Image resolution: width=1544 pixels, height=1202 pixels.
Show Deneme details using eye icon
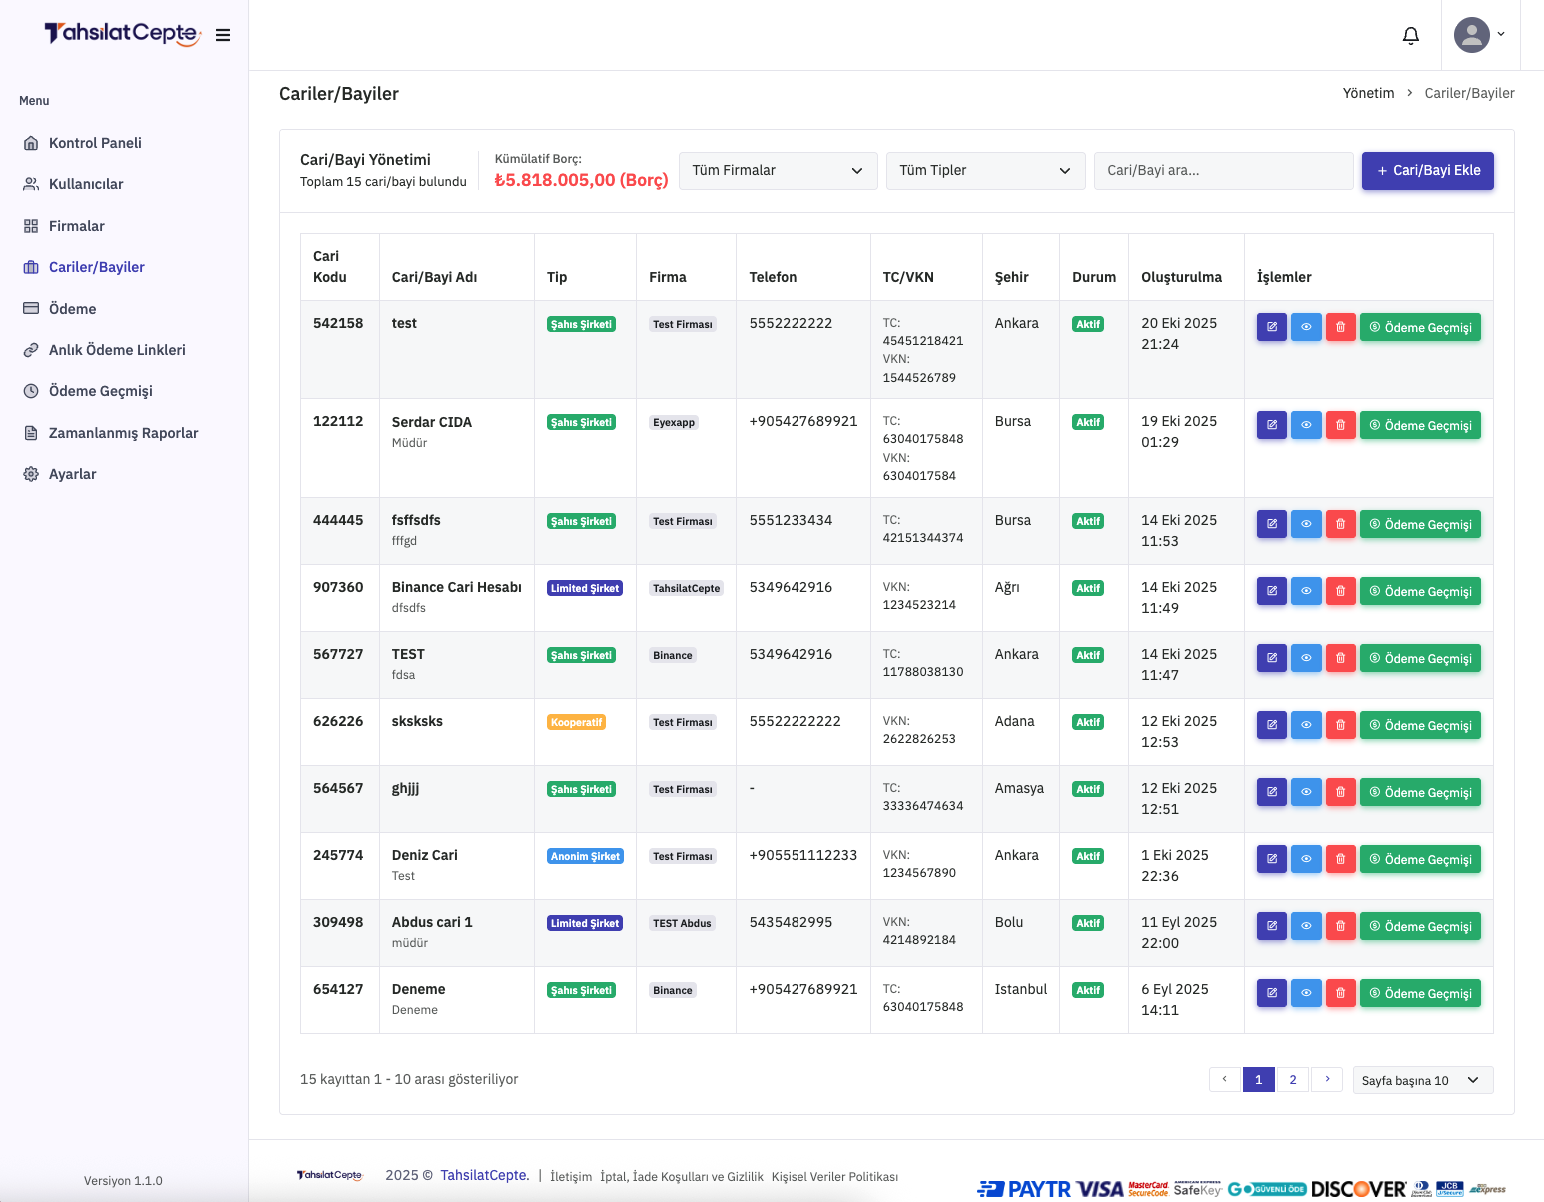point(1306,993)
